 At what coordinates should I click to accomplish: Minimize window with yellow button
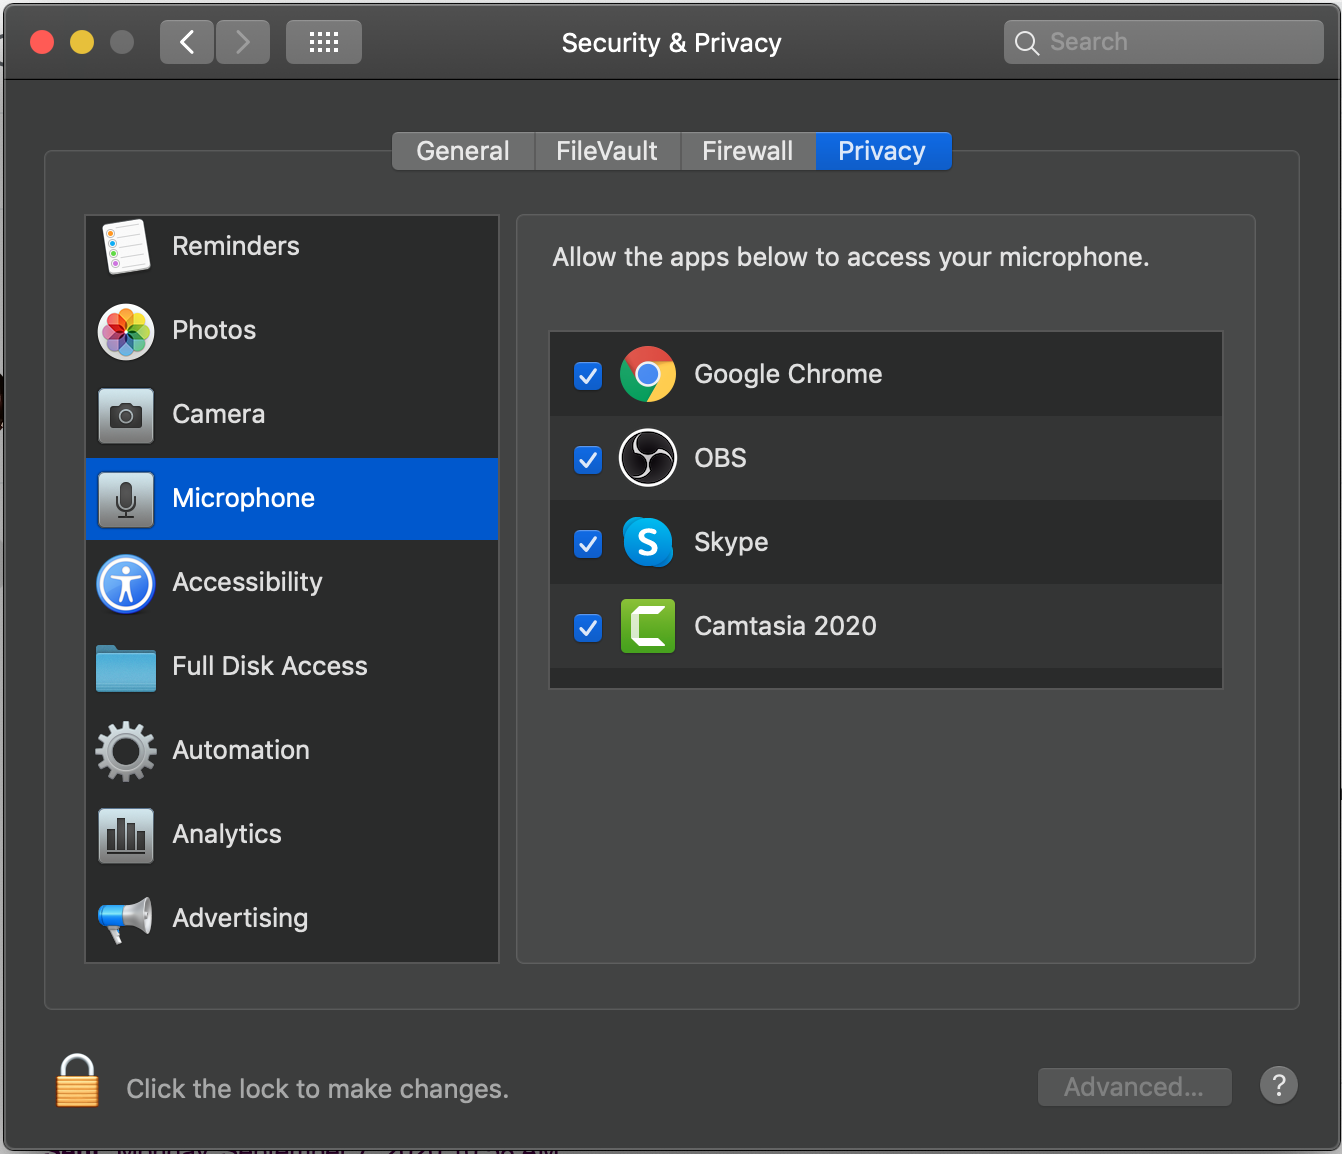coord(82,42)
